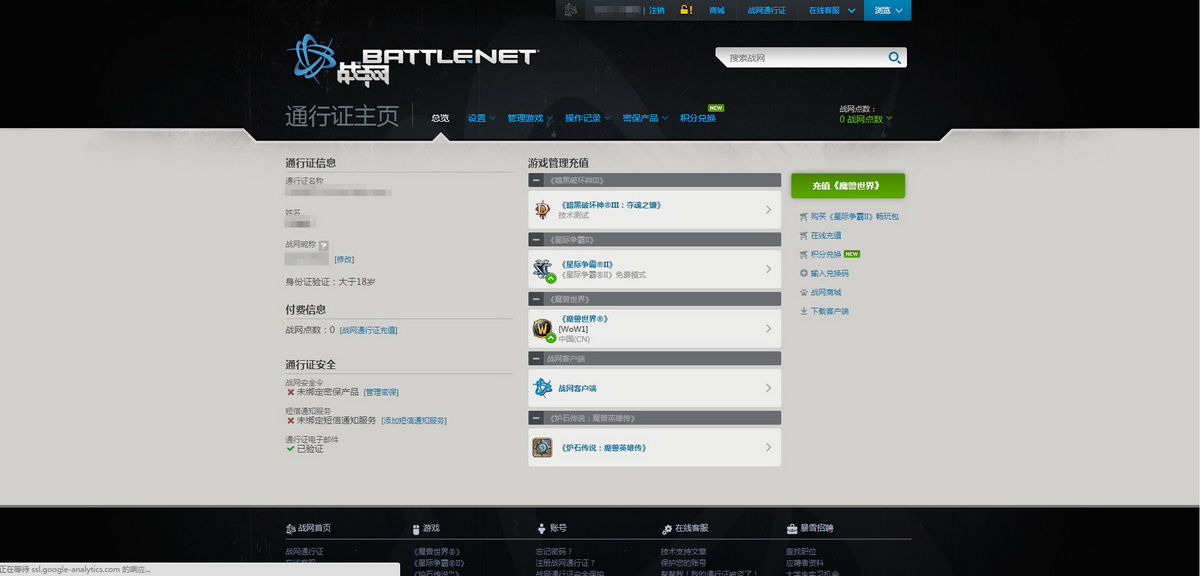The width and height of the screenshot is (1200, 576).
Task: Collapse the 星际争霸II section header
Action: coord(537,240)
